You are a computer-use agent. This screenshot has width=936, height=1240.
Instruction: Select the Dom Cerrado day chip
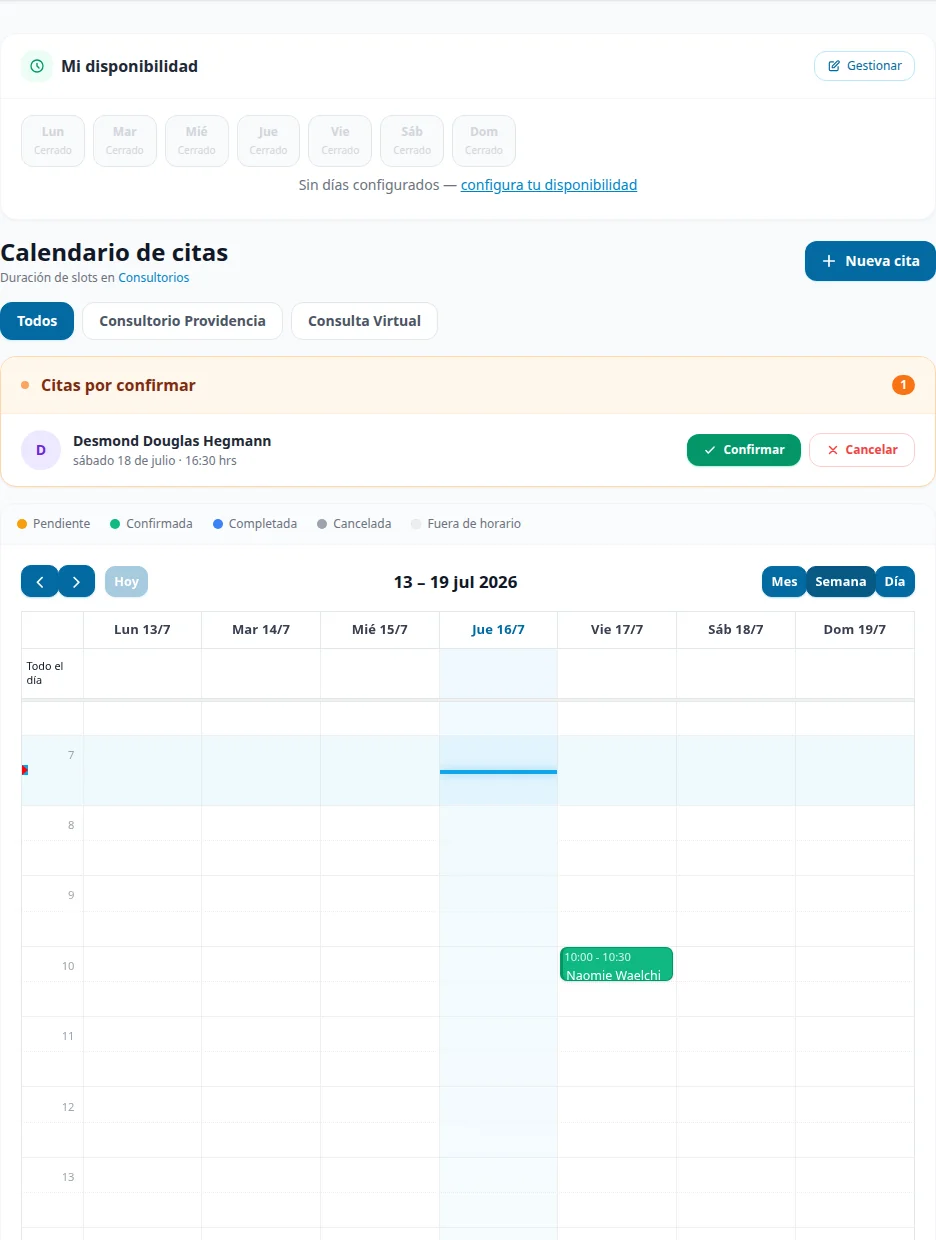point(484,140)
